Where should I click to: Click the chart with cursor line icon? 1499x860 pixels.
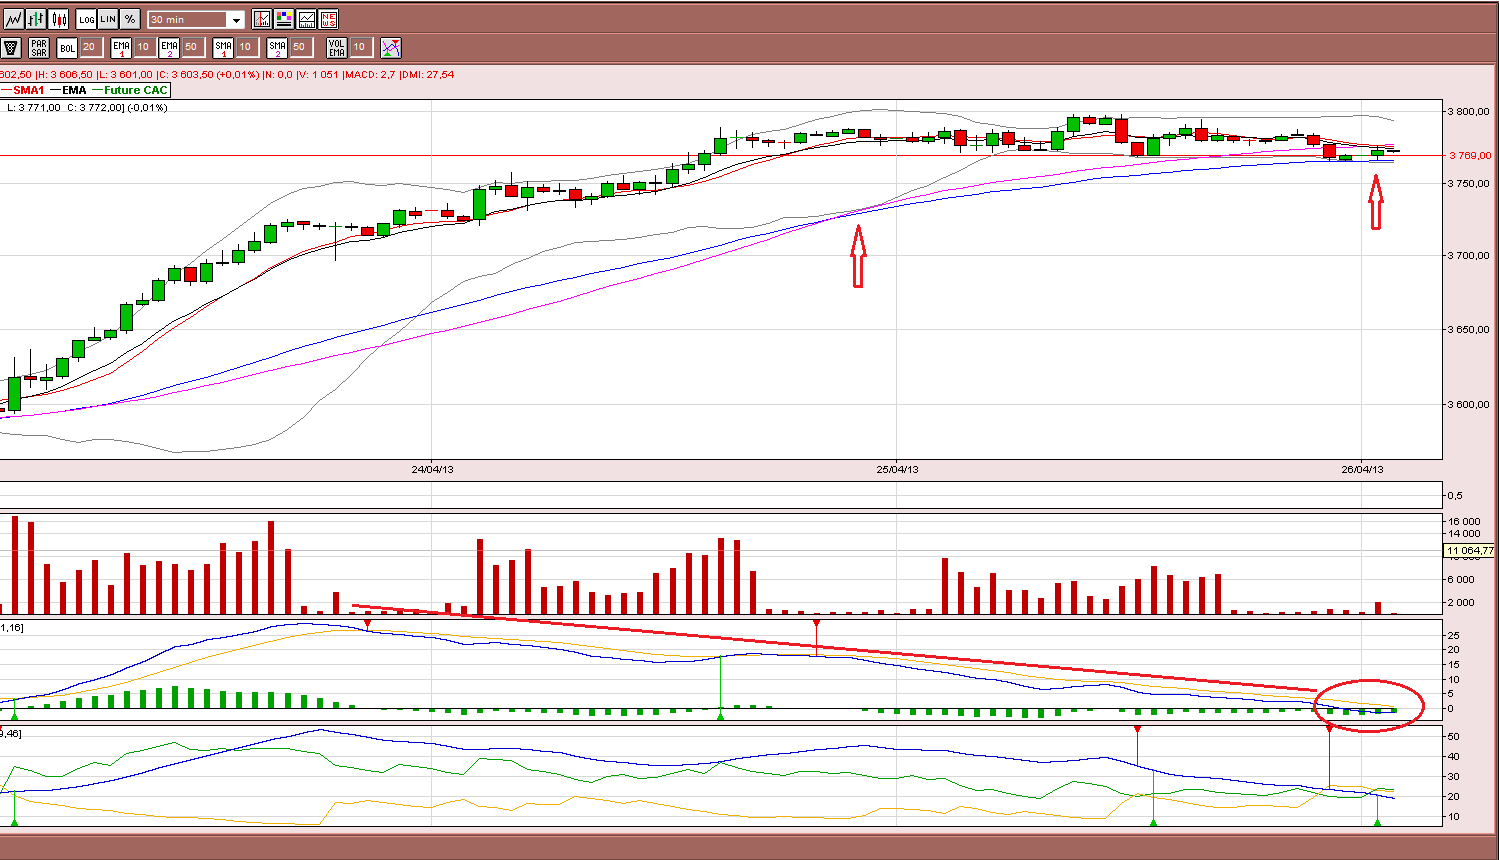(x=262, y=19)
